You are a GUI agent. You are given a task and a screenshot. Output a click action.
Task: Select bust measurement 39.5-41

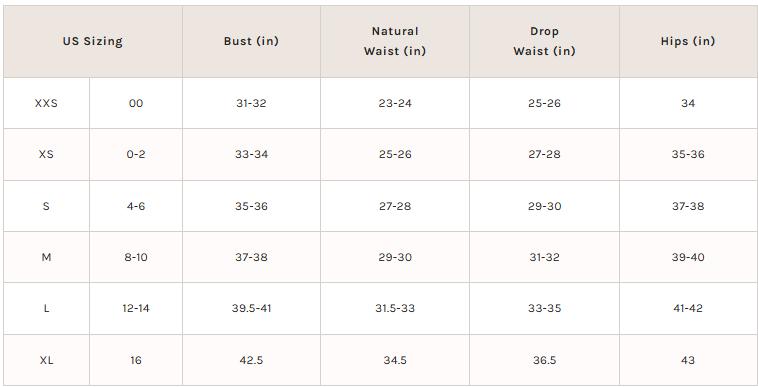click(251, 309)
